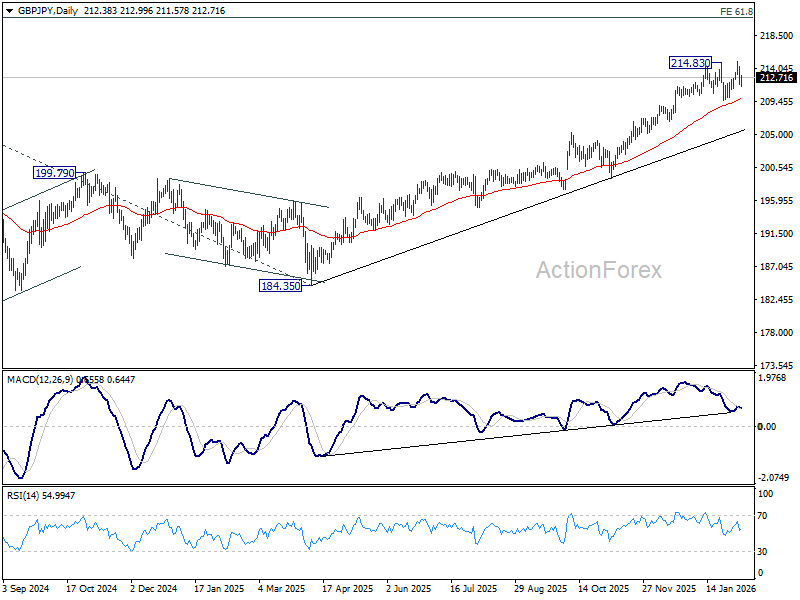The height and width of the screenshot is (600, 800).
Task: Click the 17 Apr 2025 date label
Action: tap(347, 588)
